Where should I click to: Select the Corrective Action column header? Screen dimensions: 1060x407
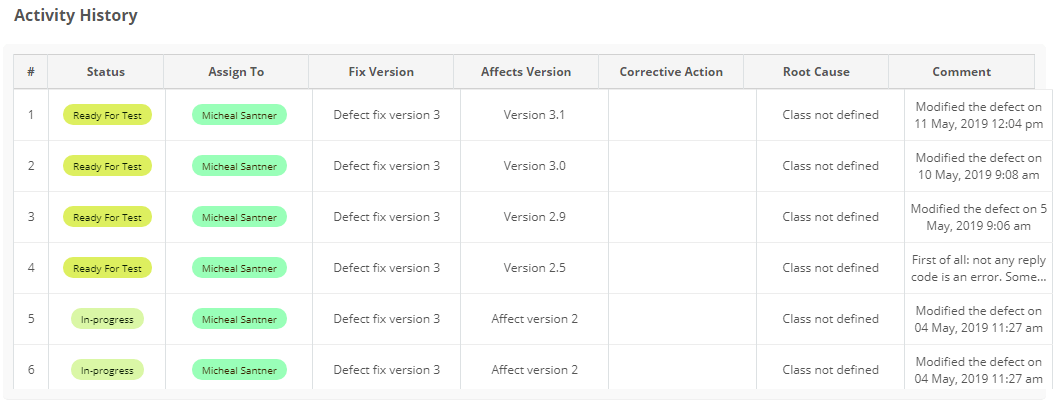[671, 72]
